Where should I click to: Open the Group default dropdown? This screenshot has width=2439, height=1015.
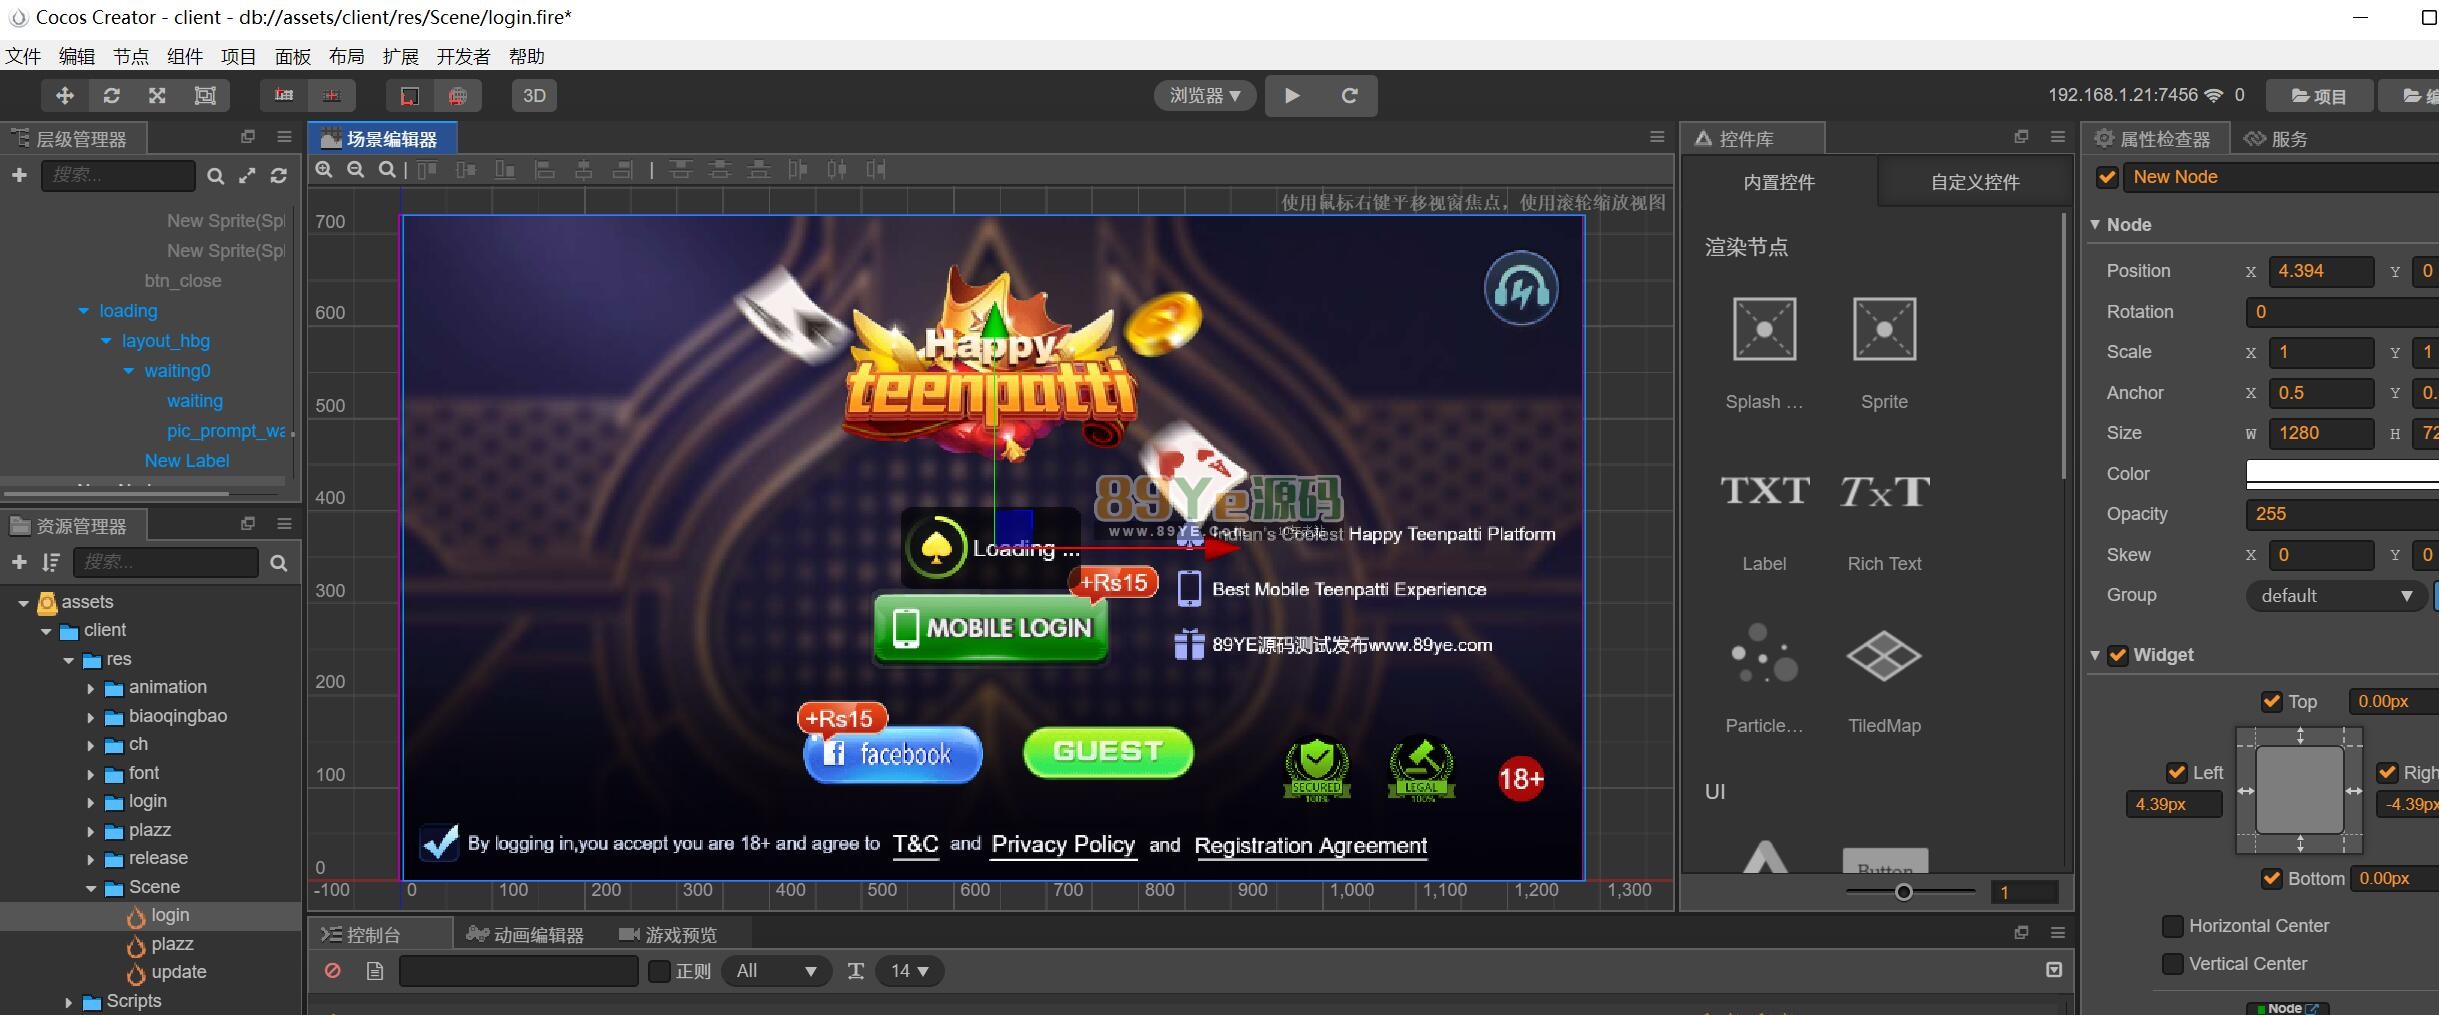pos(2335,596)
